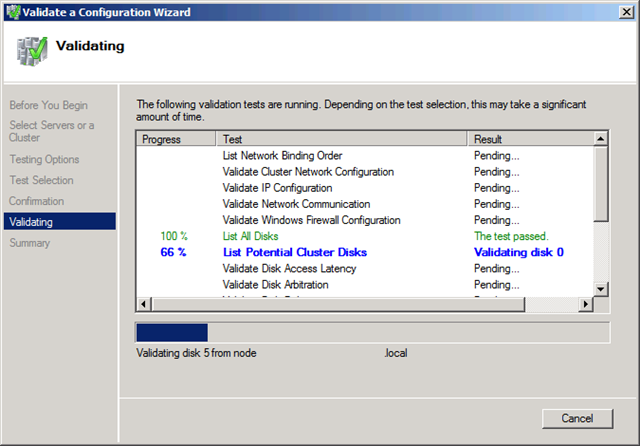This screenshot has width=640, height=446.
Task: Click the Test column header
Action: 341,139
